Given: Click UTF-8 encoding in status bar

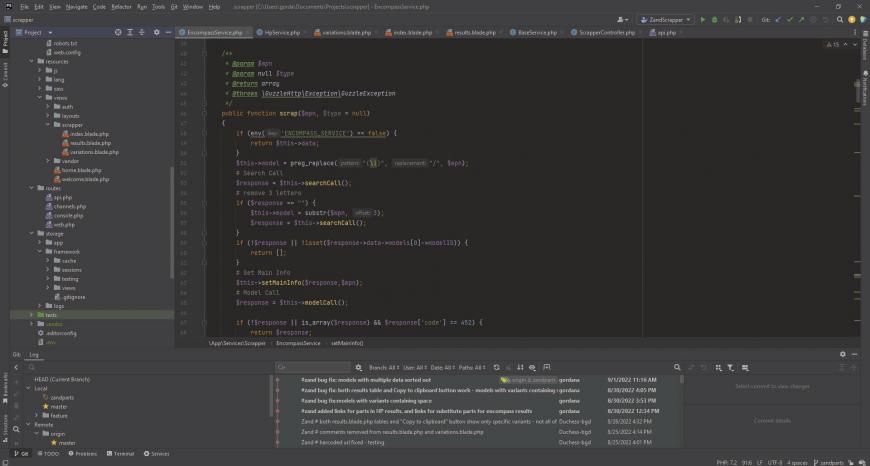Looking at the screenshot, I should click(x=774, y=462).
